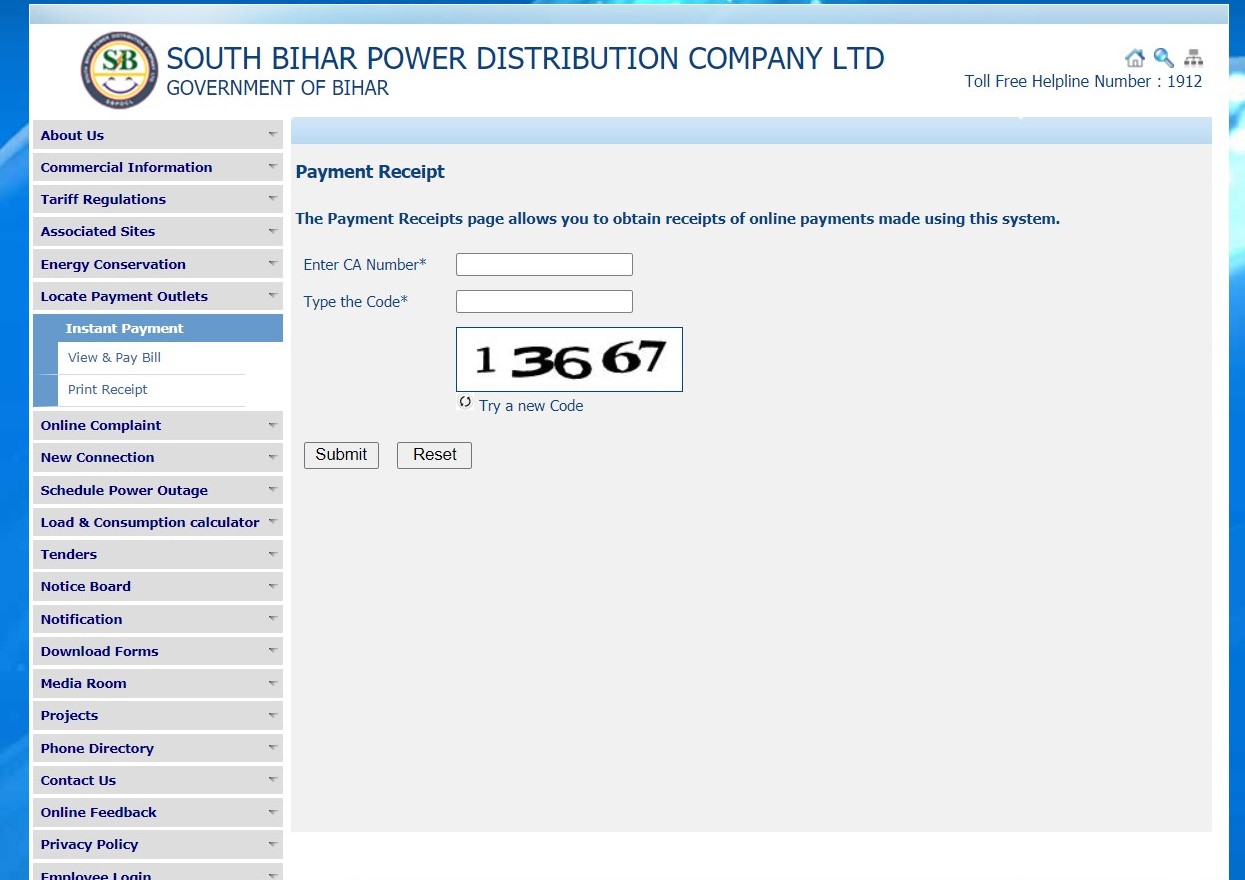Open View & Pay Bill
The image size is (1245, 880).
click(114, 357)
